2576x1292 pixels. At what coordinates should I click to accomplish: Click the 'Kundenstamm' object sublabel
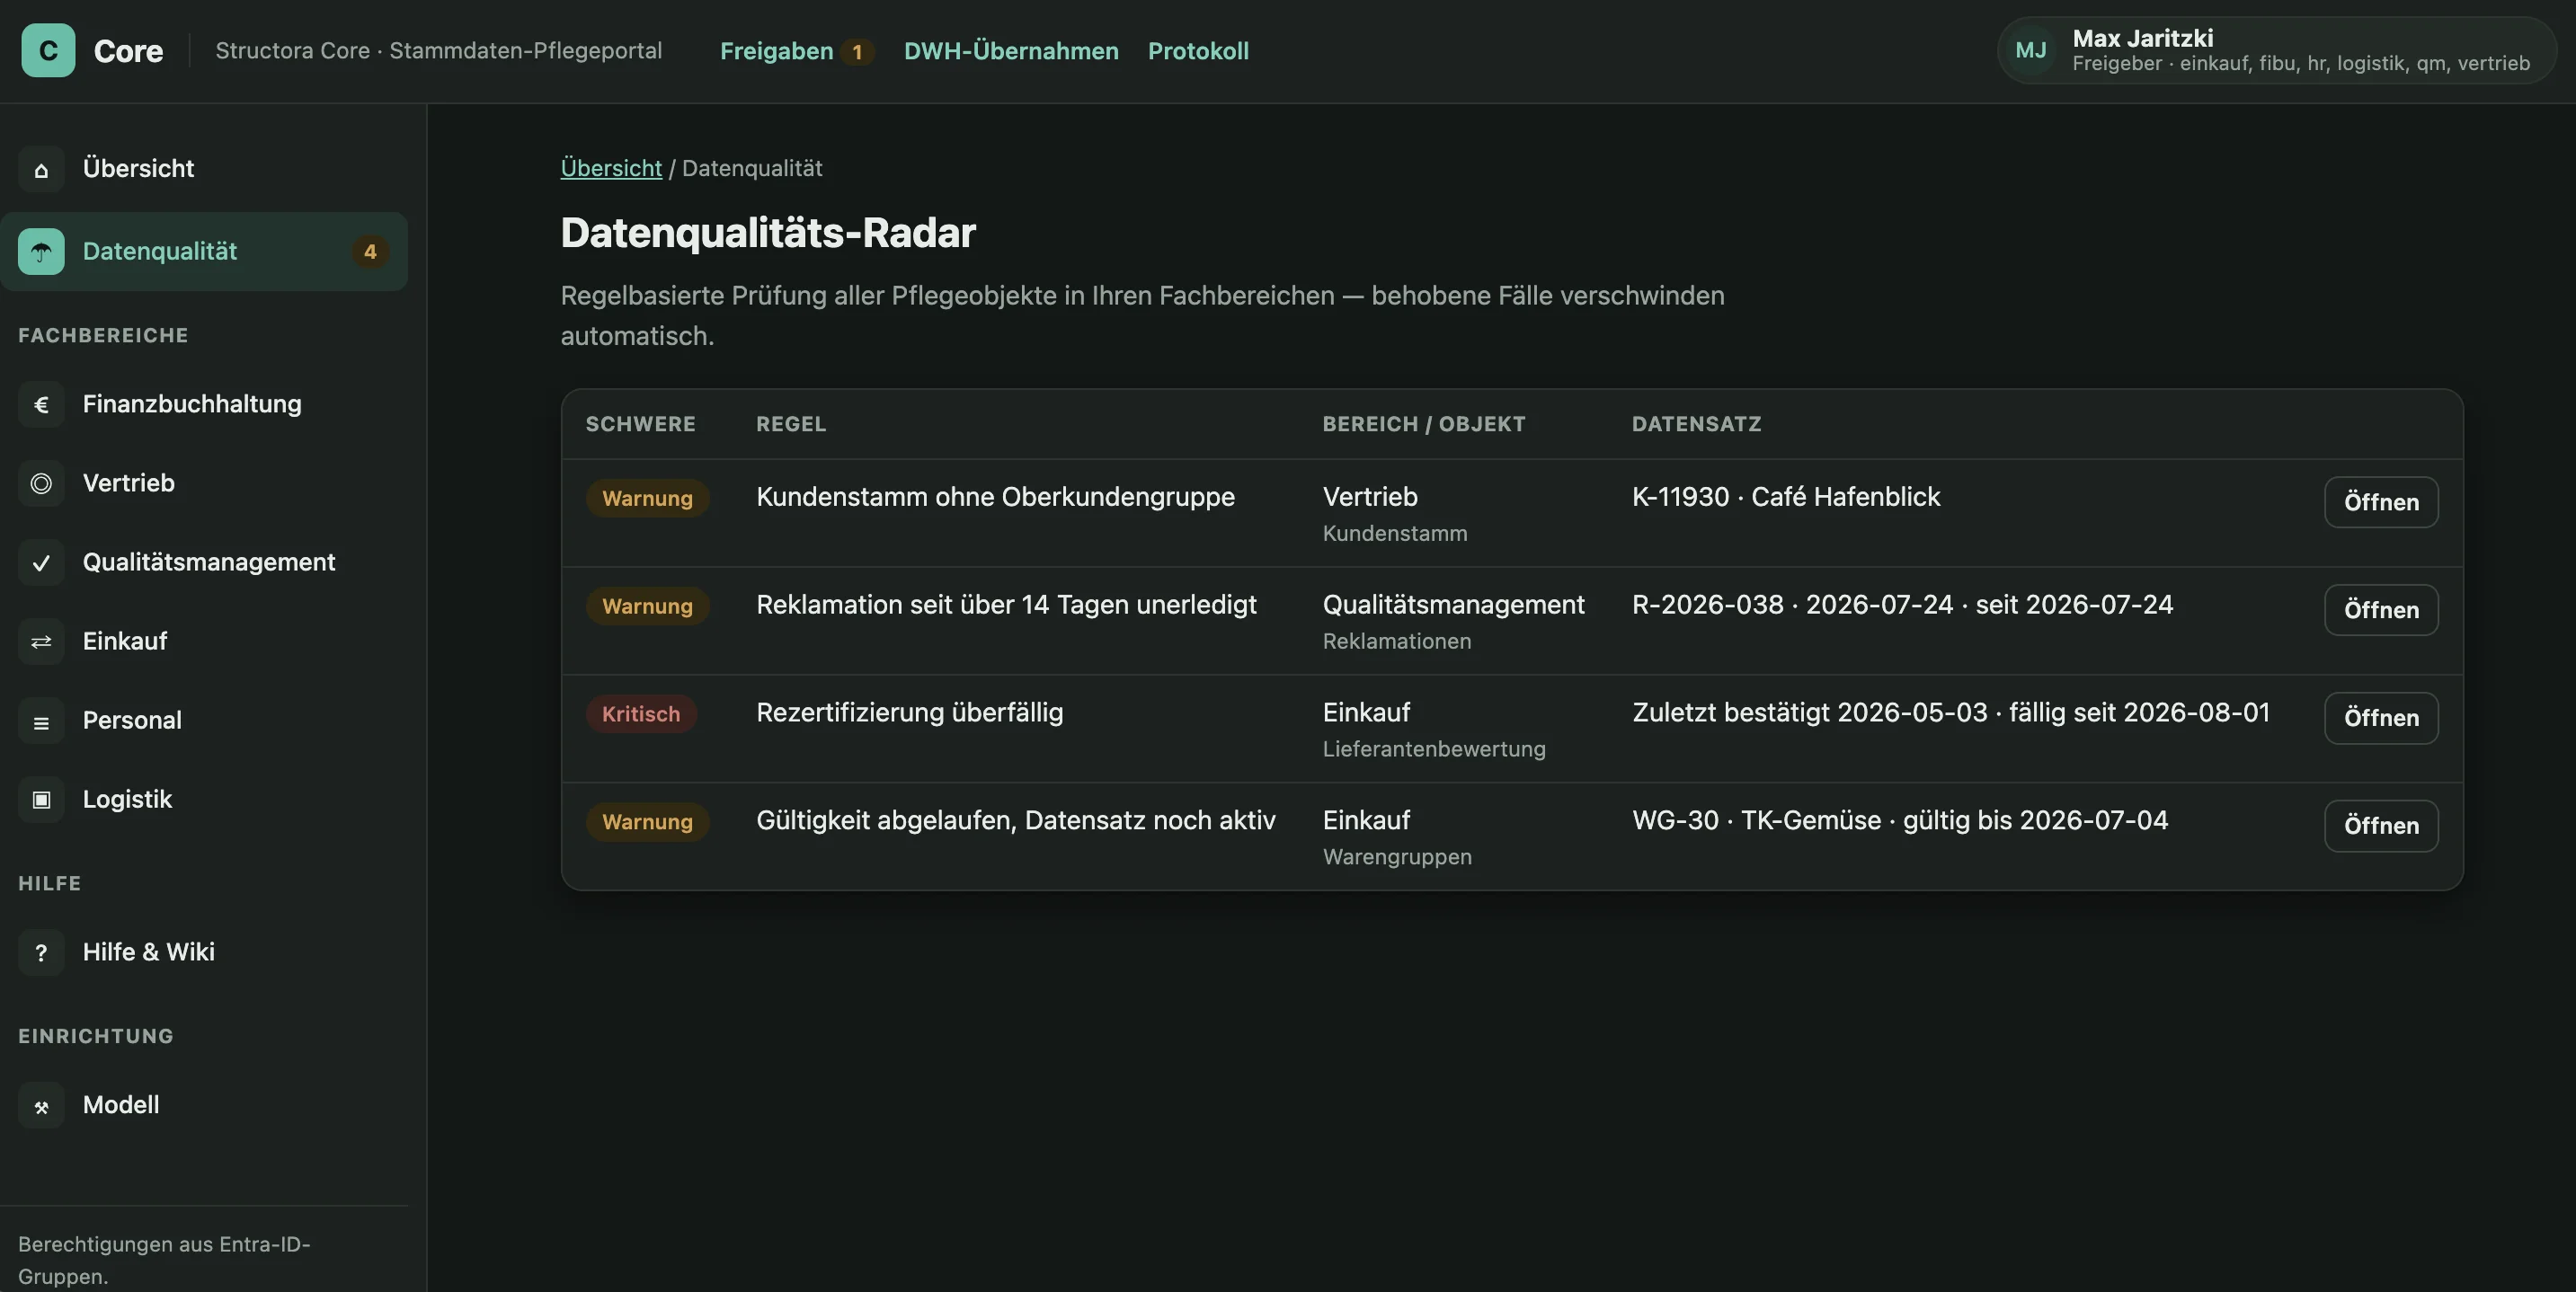[1395, 533]
